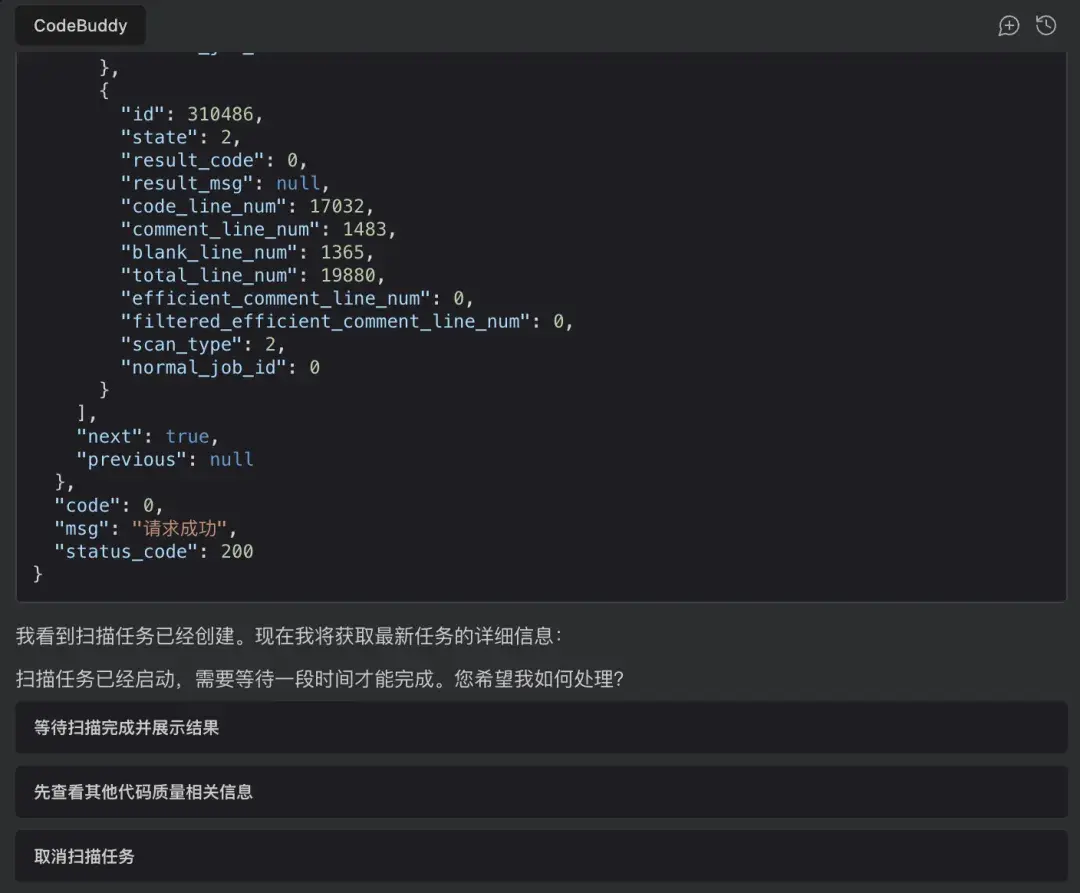Click the null value of result_msg
This screenshot has width=1080, height=893.
coord(297,183)
